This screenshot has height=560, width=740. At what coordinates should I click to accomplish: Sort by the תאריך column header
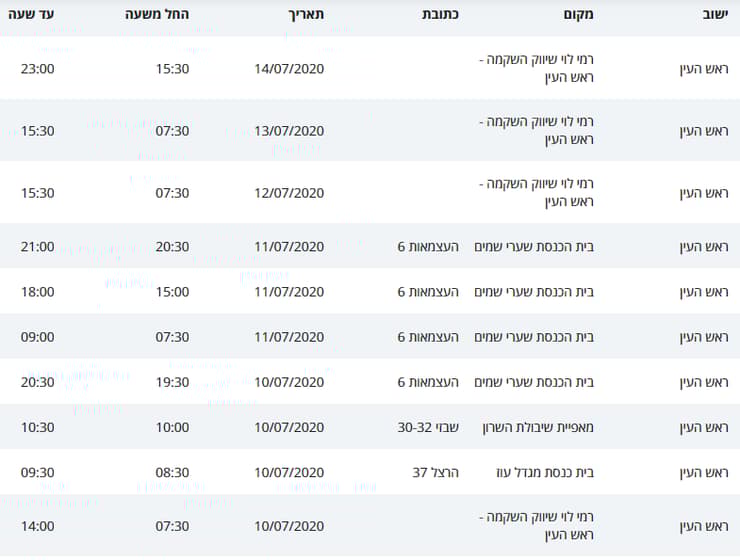tap(306, 14)
